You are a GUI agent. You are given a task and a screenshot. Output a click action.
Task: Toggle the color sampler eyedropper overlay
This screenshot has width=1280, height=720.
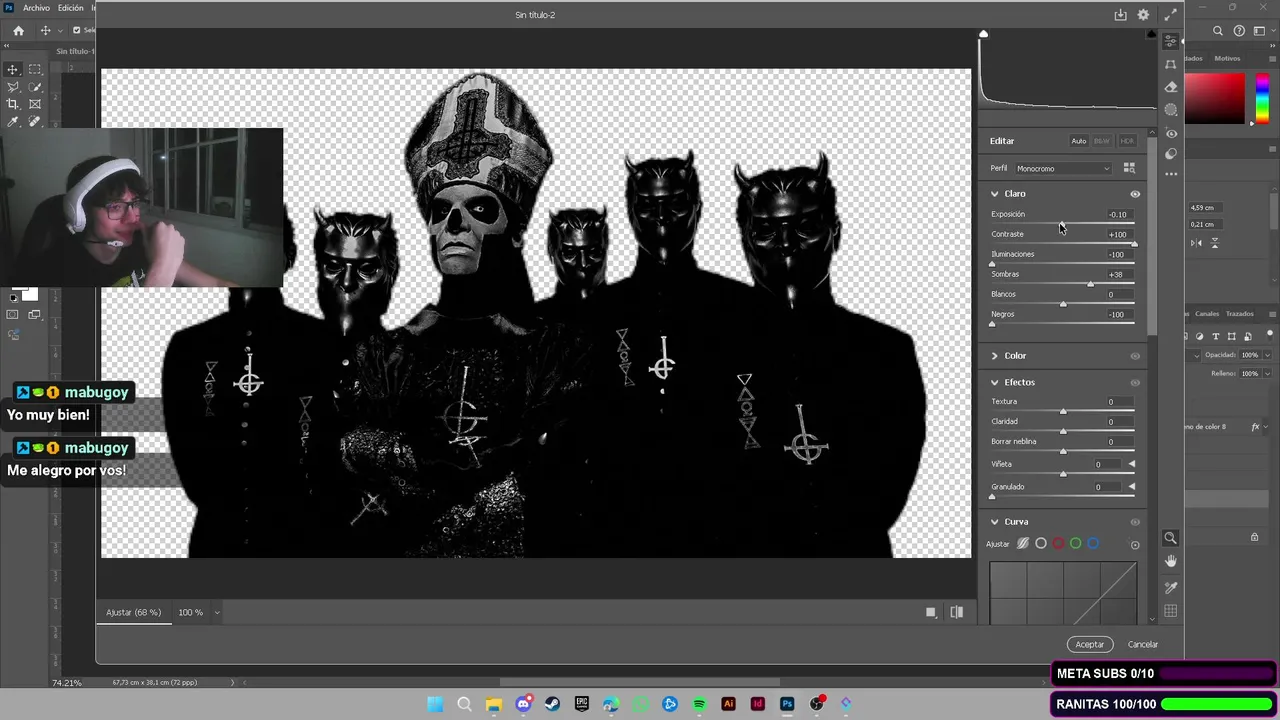pyautogui.click(x=1171, y=587)
